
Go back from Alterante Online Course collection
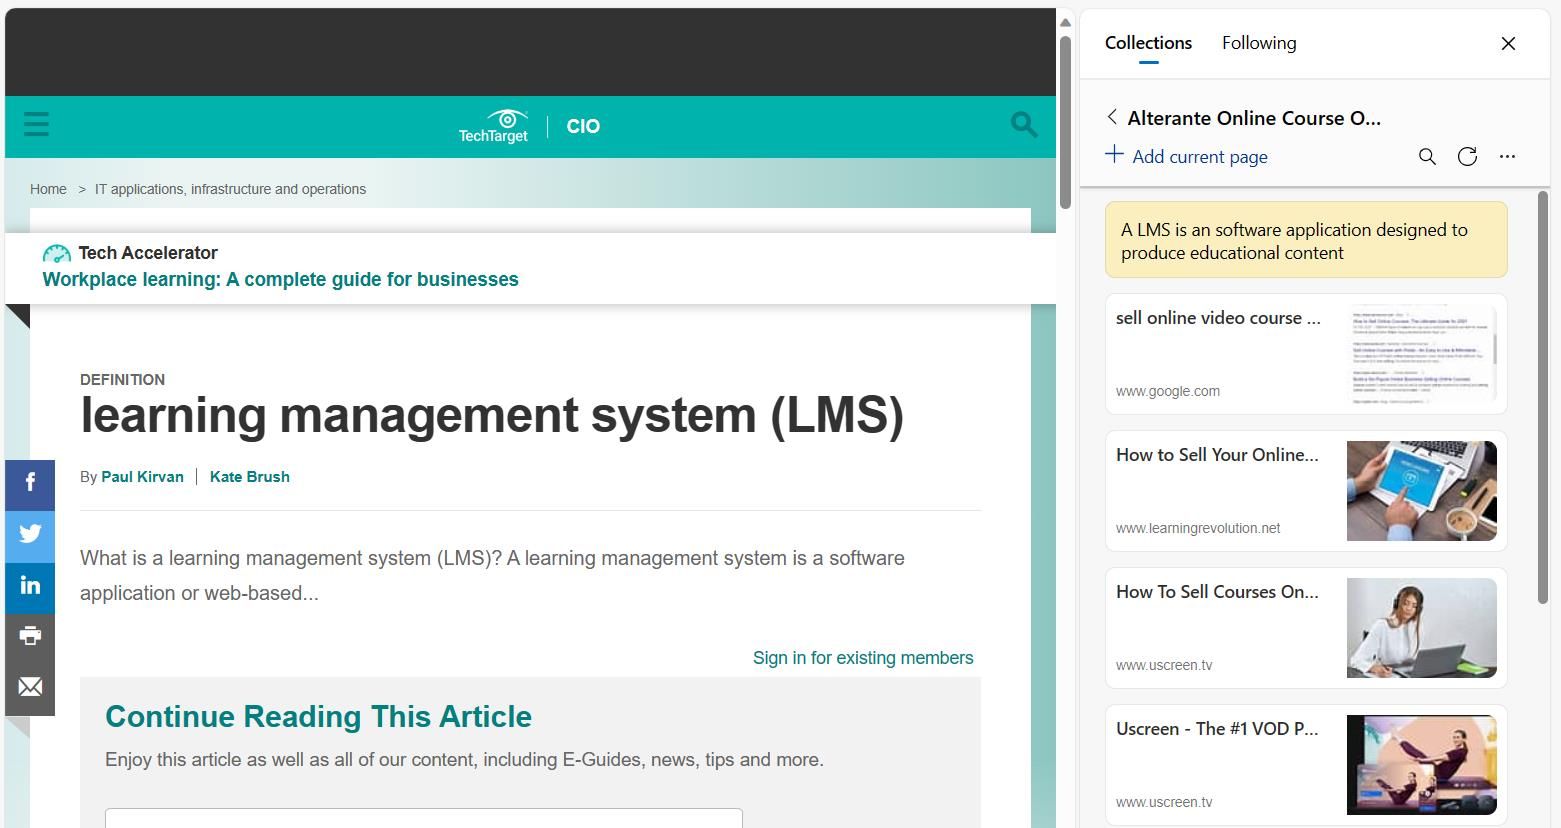click(x=1112, y=117)
